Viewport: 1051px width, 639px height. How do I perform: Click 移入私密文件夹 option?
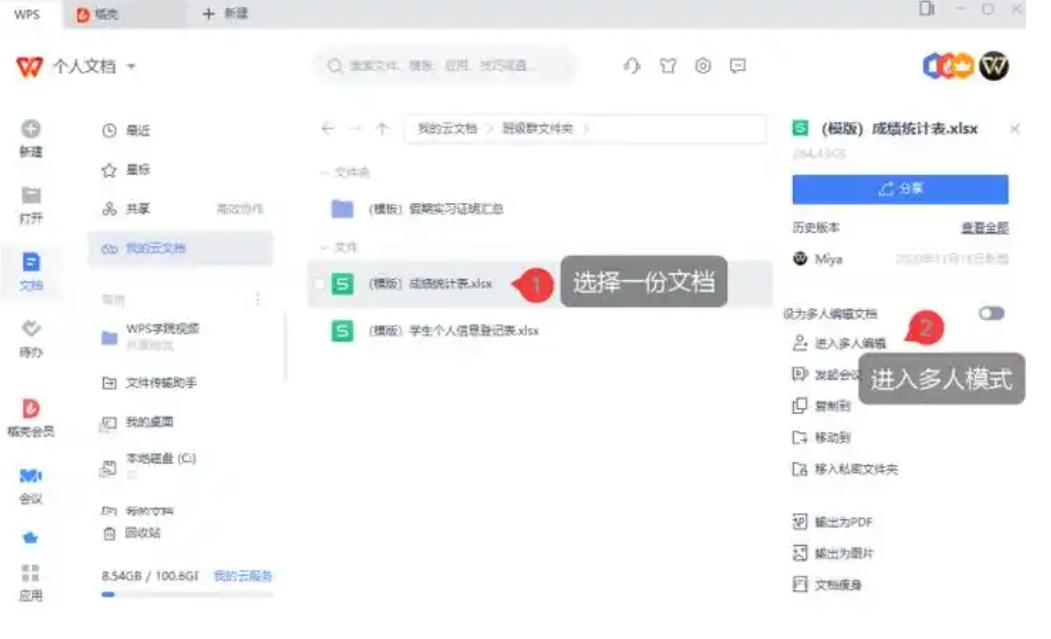click(x=845, y=469)
